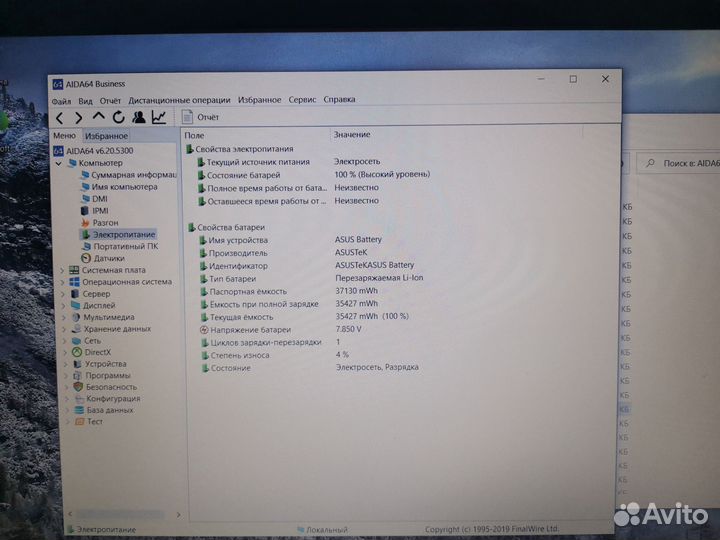The width and height of the screenshot is (720, 540).
Task: Select Имя устройства row
Action: click(314, 240)
